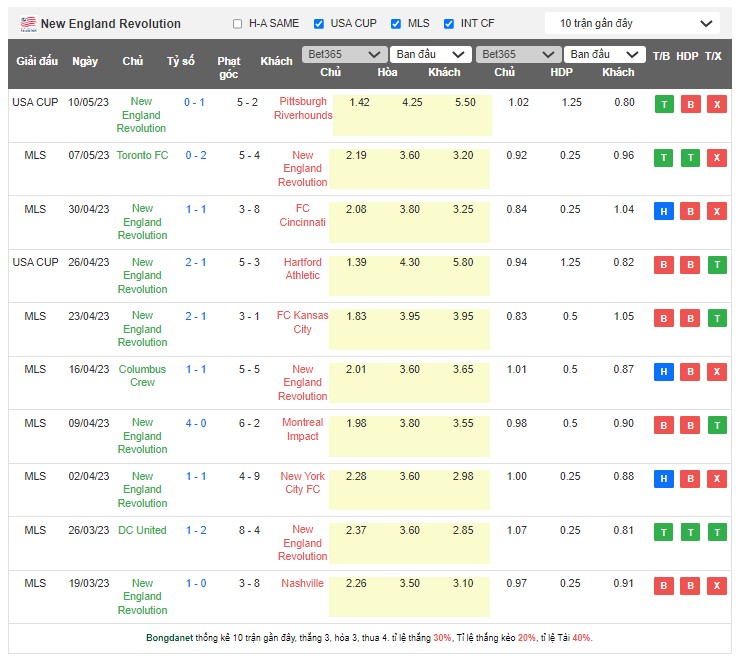
Task: Click red X badge in Toronto FC row
Action: click(x=716, y=157)
